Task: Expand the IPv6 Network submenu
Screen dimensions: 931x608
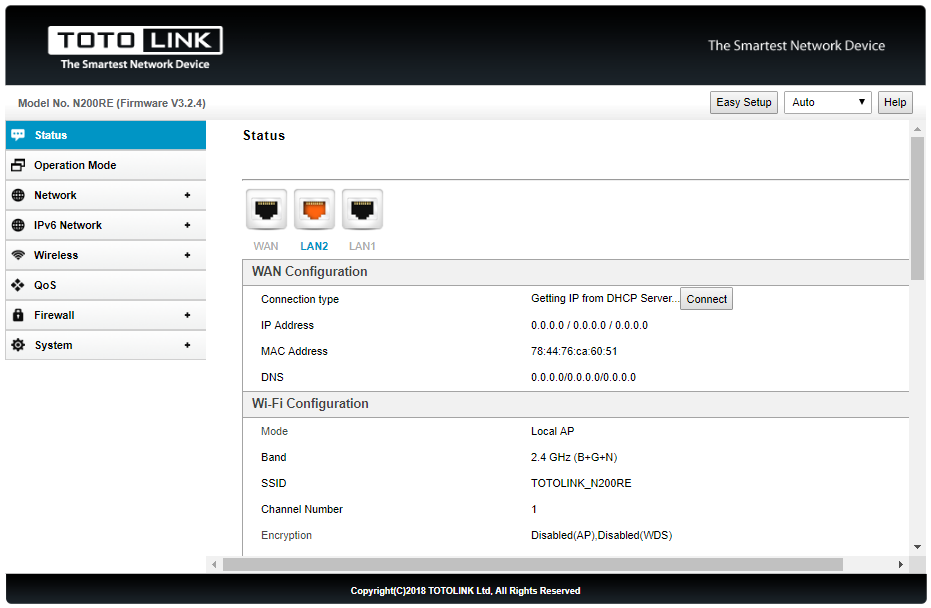Action: [187, 225]
